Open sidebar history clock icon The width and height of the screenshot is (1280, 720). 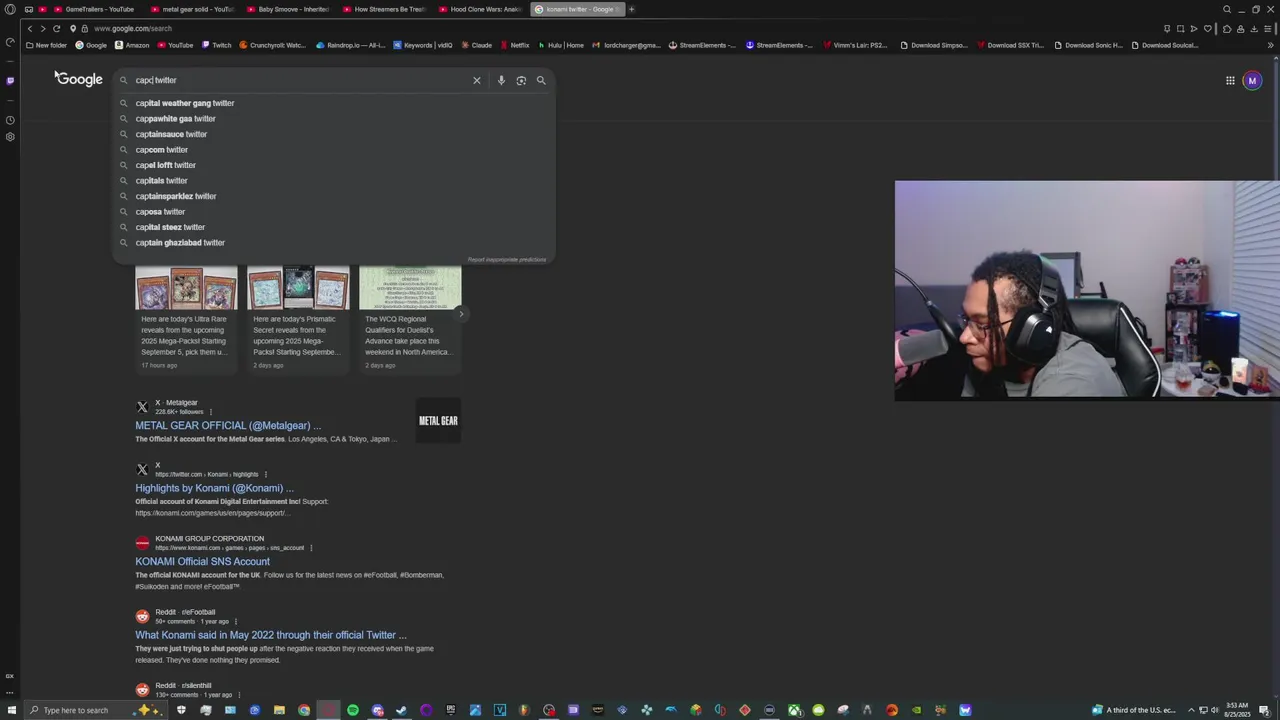10,120
